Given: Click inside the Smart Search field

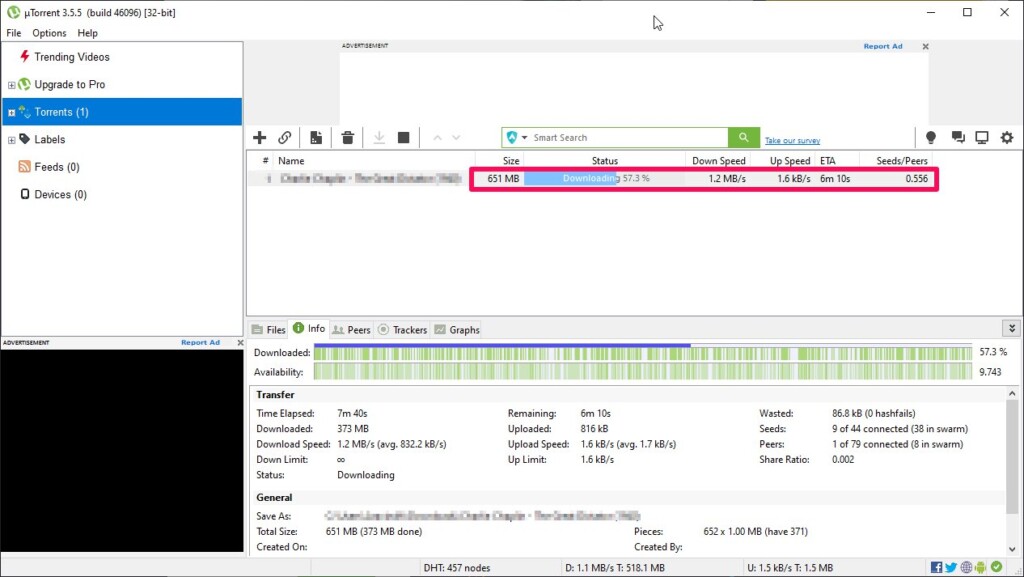Looking at the screenshot, I should 627,137.
